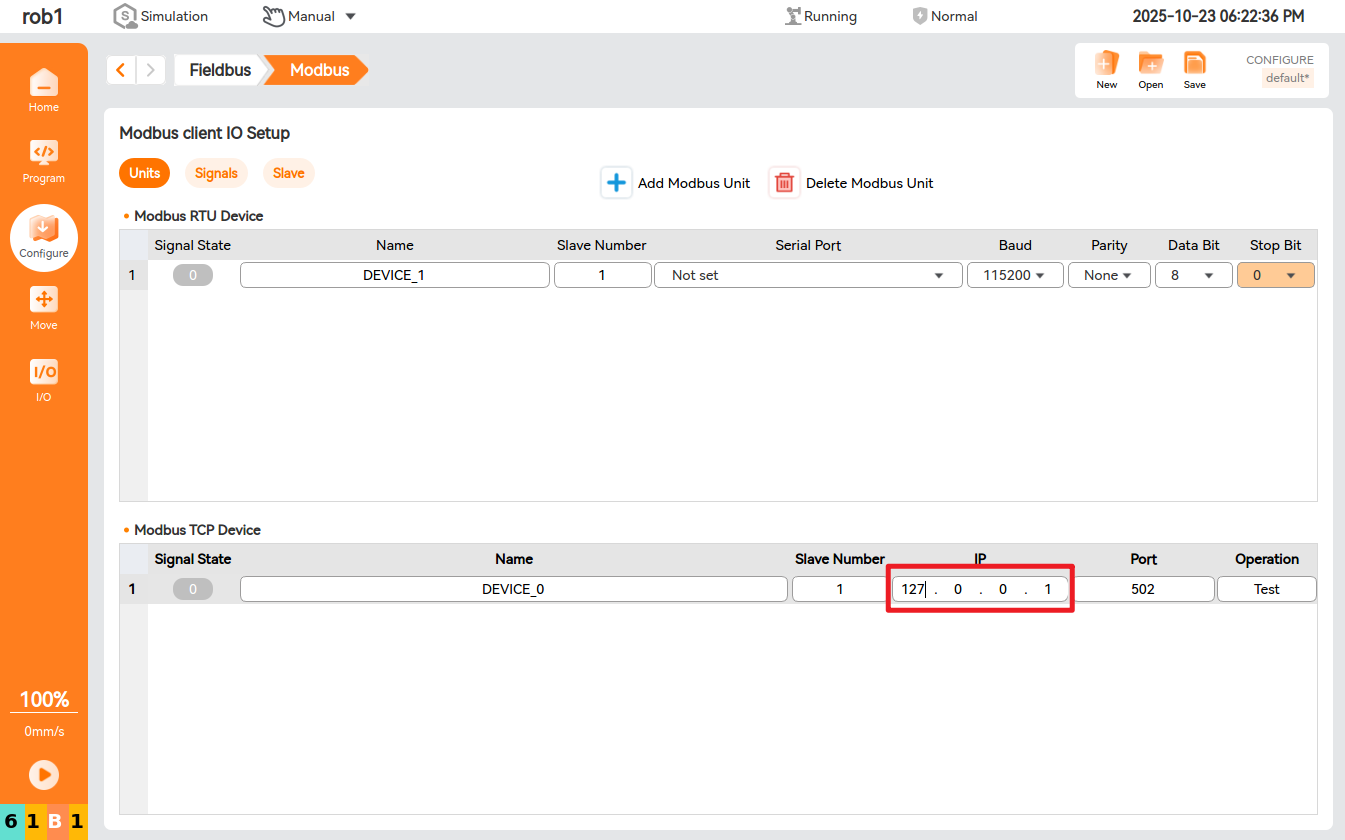The image size is (1345, 840).
Task: Click the back navigation arrow
Action: point(121,70)
